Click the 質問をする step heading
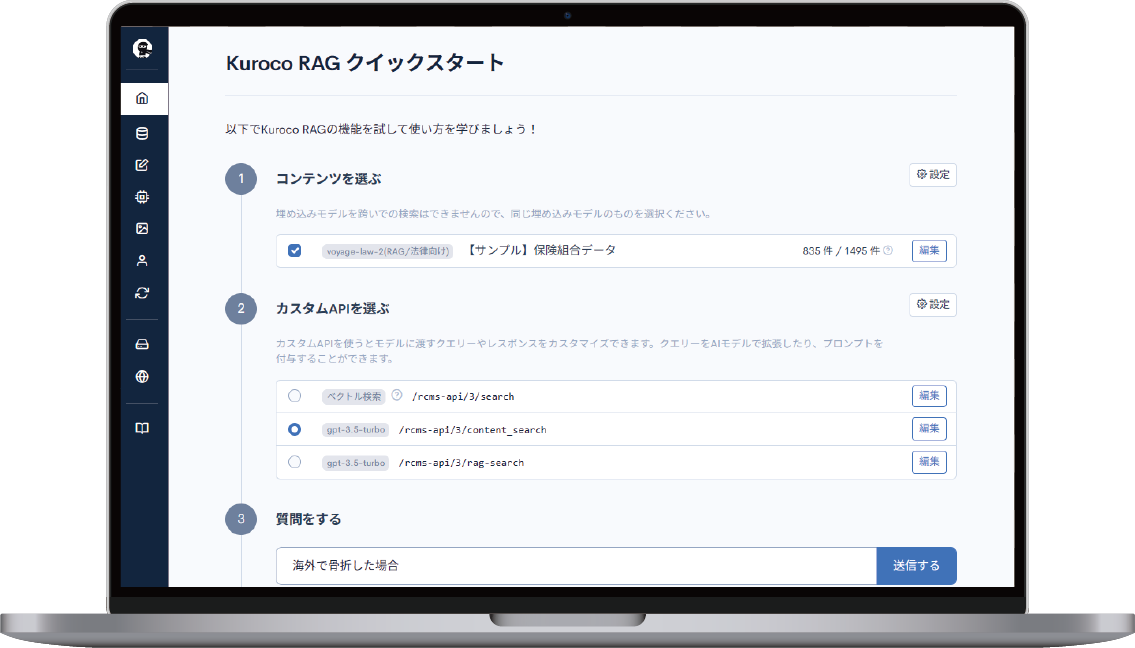1135x648 pixels. click(x=308, y=519)
